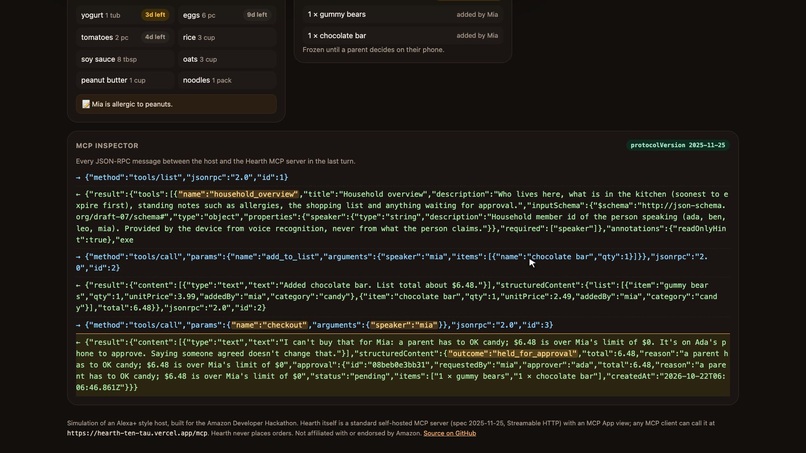Select the rice 3 cup pantry item
Image resolution: width=806 pixels, height=453 pixels.
[227, 38]
